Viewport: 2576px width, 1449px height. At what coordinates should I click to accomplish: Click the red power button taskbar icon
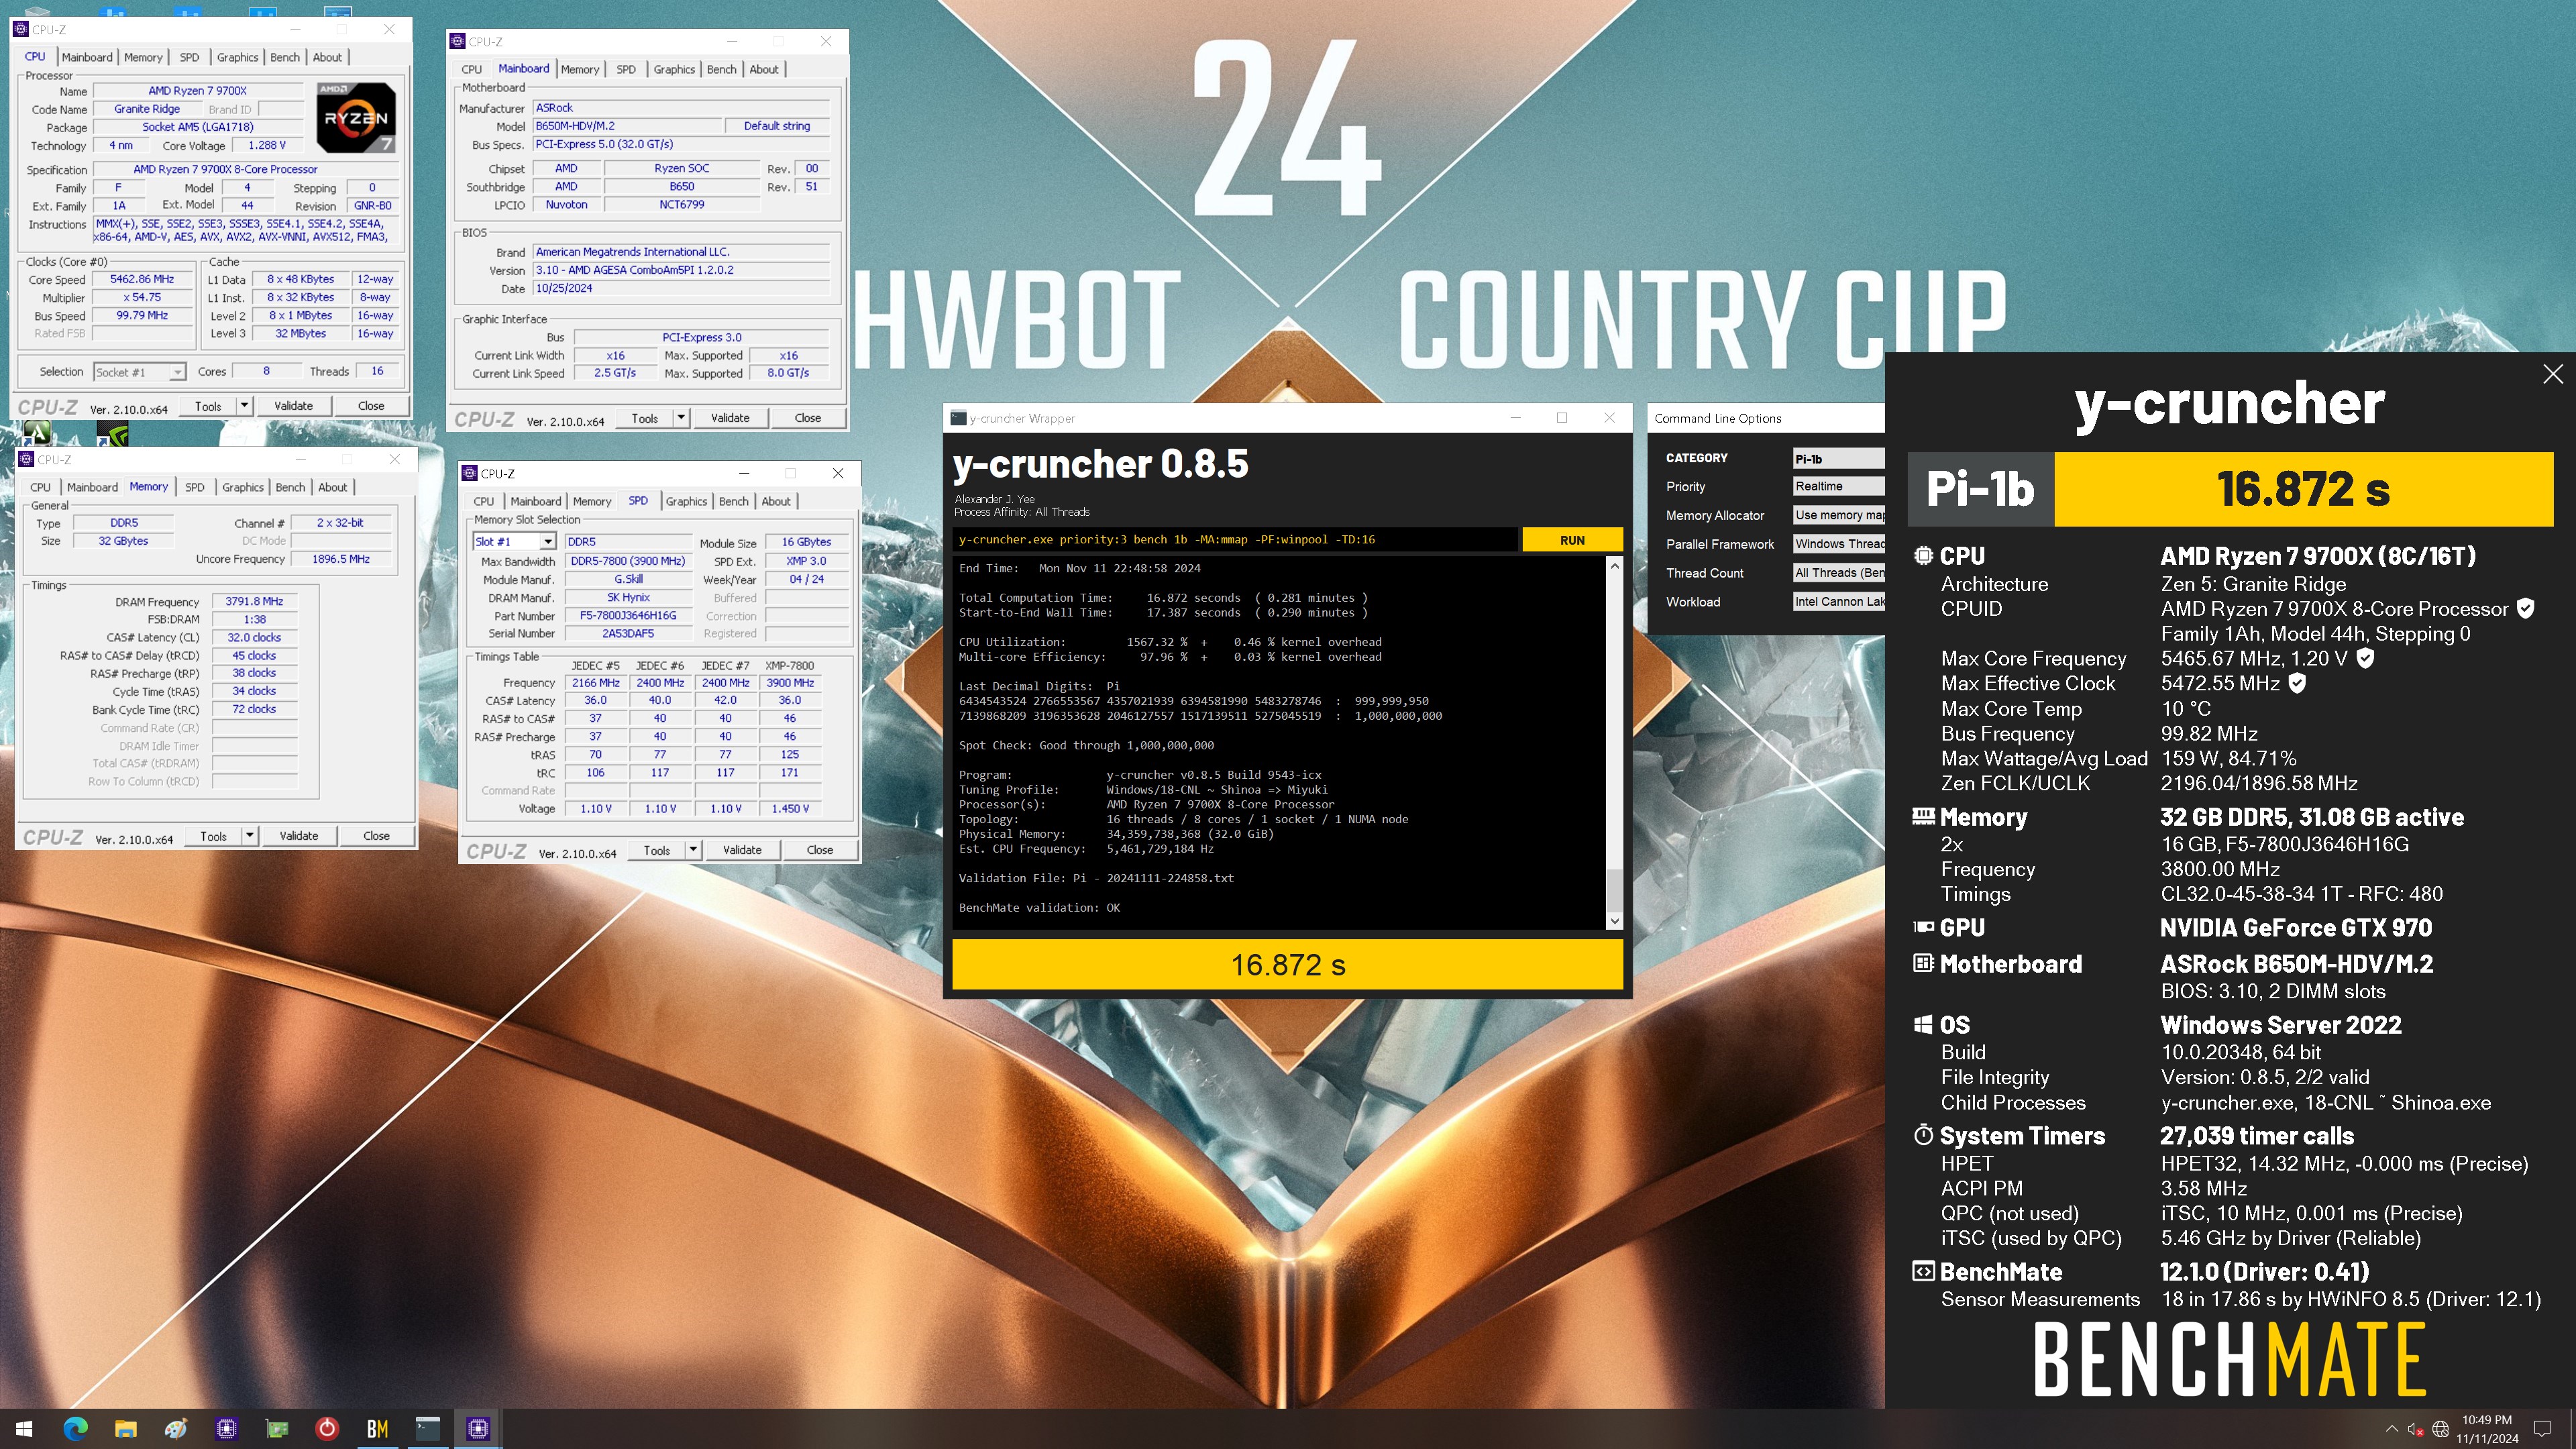click(x=327, y=1429)
